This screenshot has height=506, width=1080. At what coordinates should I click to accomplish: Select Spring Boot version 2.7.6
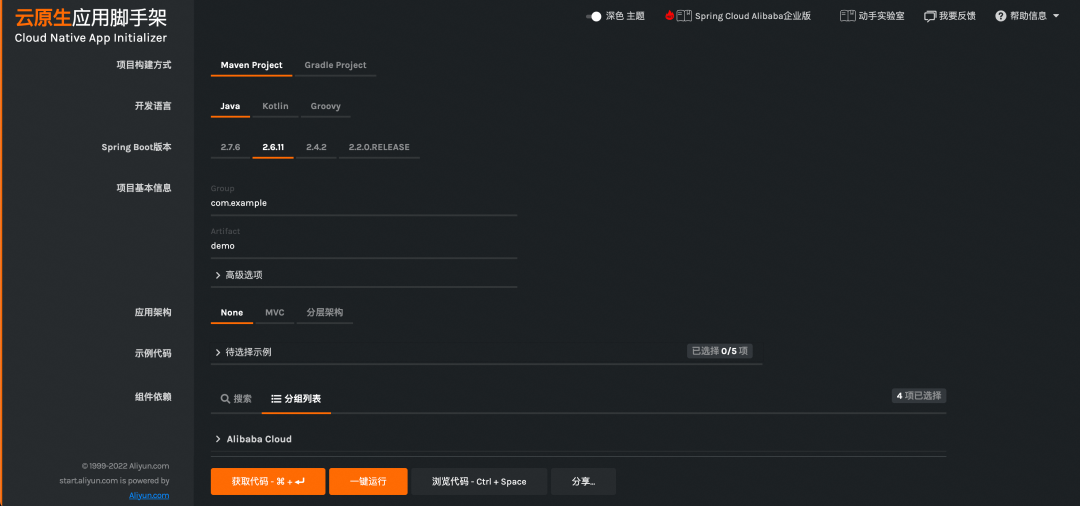[x=230, y=147]
